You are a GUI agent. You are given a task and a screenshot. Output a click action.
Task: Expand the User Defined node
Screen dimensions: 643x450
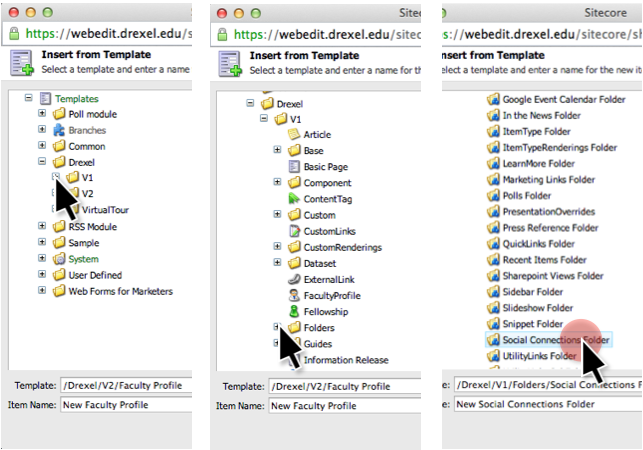click(x=42, y=274)
